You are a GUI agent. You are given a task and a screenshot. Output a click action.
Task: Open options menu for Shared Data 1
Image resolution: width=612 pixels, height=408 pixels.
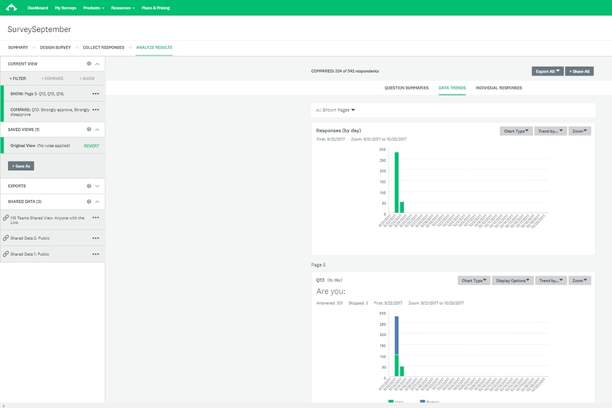click(x=96, y=254)
